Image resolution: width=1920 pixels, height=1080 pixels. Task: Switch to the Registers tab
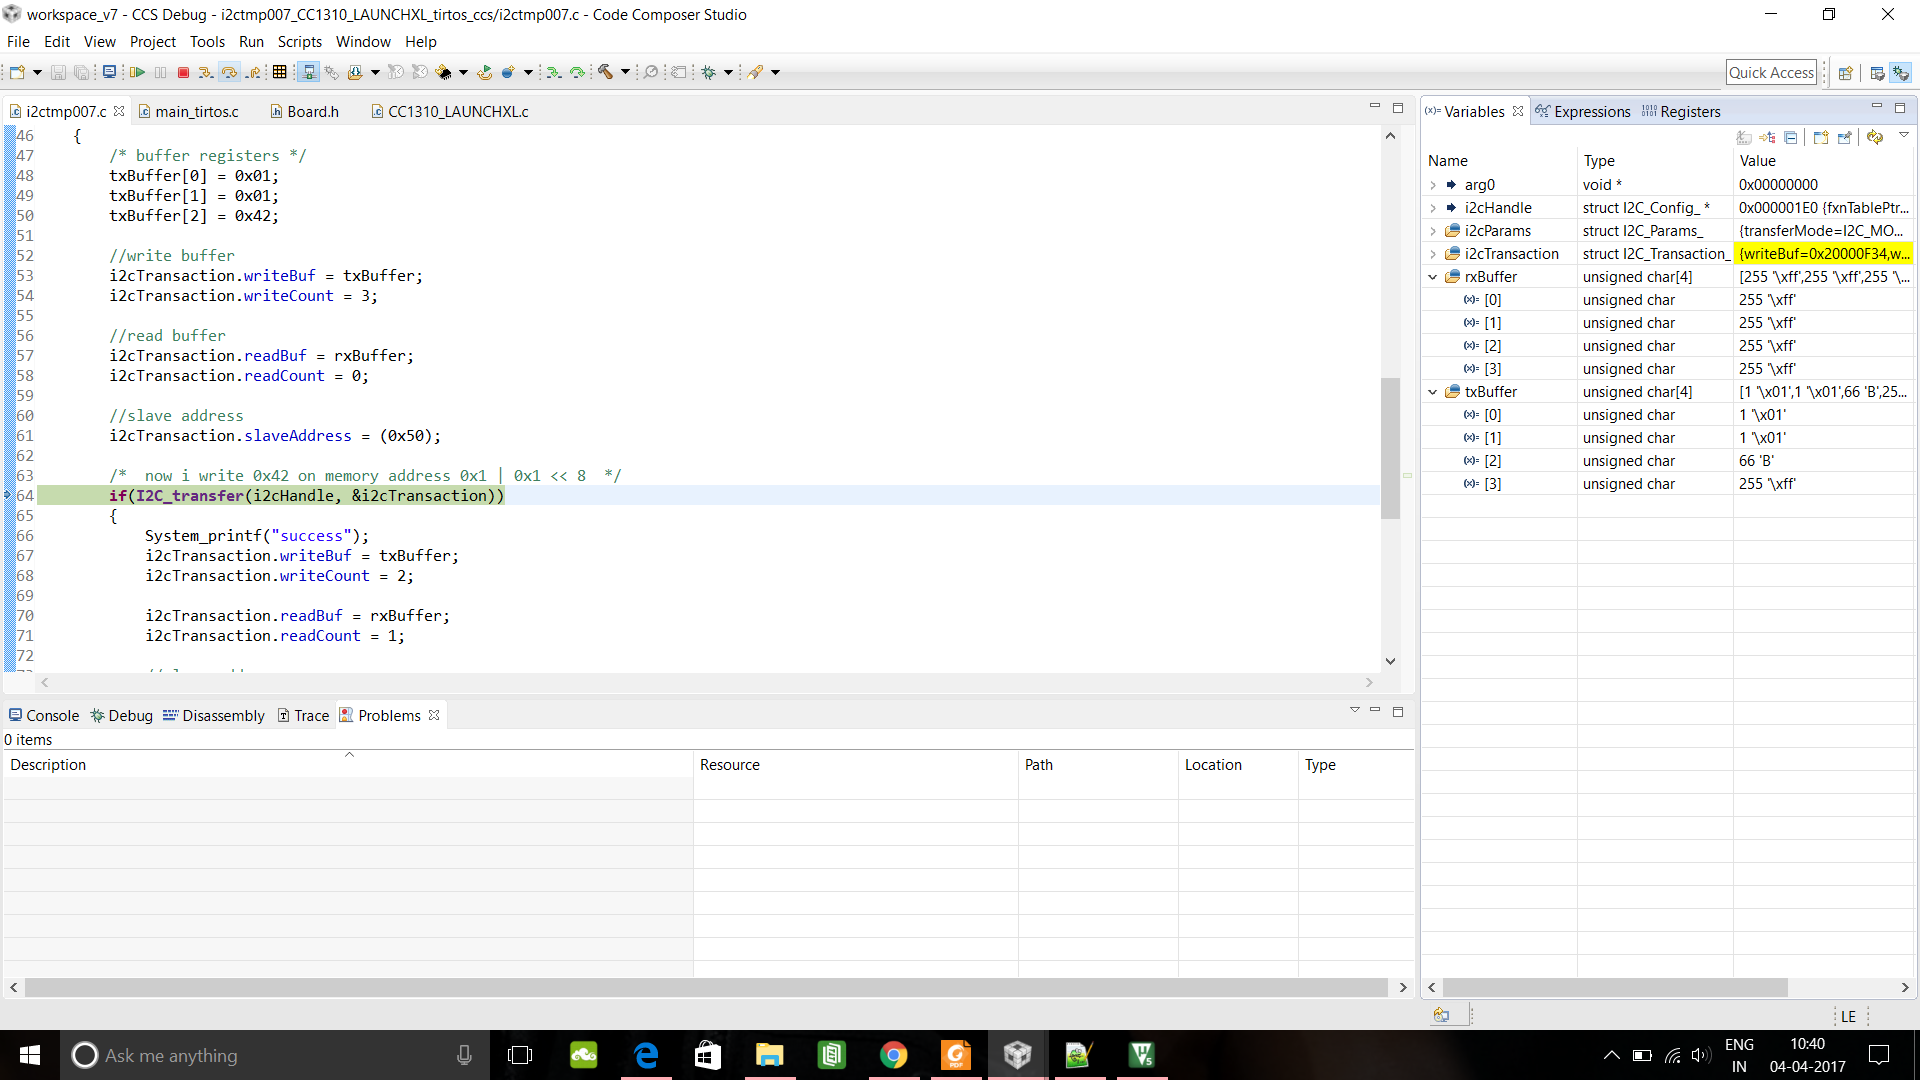point(1689,111)
